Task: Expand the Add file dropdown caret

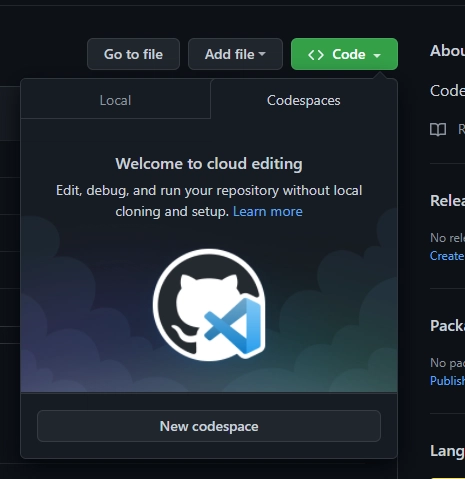Action: coord(262,54)
